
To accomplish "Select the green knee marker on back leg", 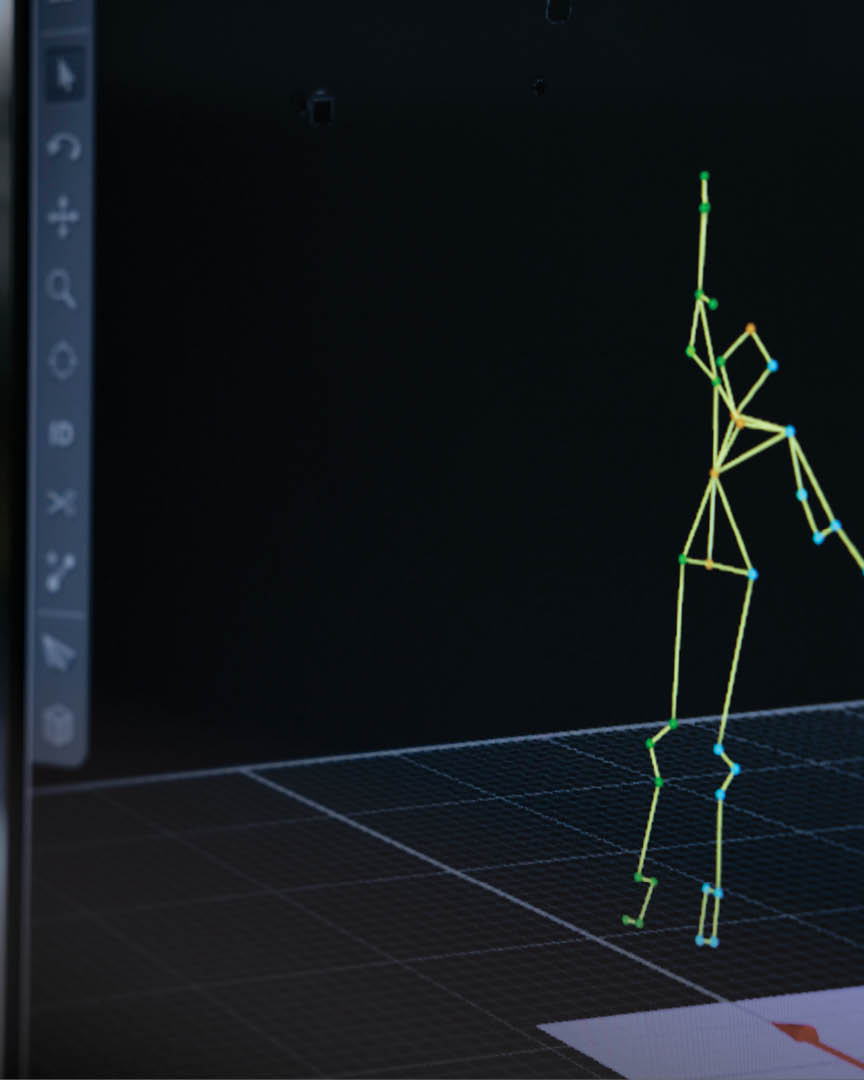I will [x=651, y=743].
